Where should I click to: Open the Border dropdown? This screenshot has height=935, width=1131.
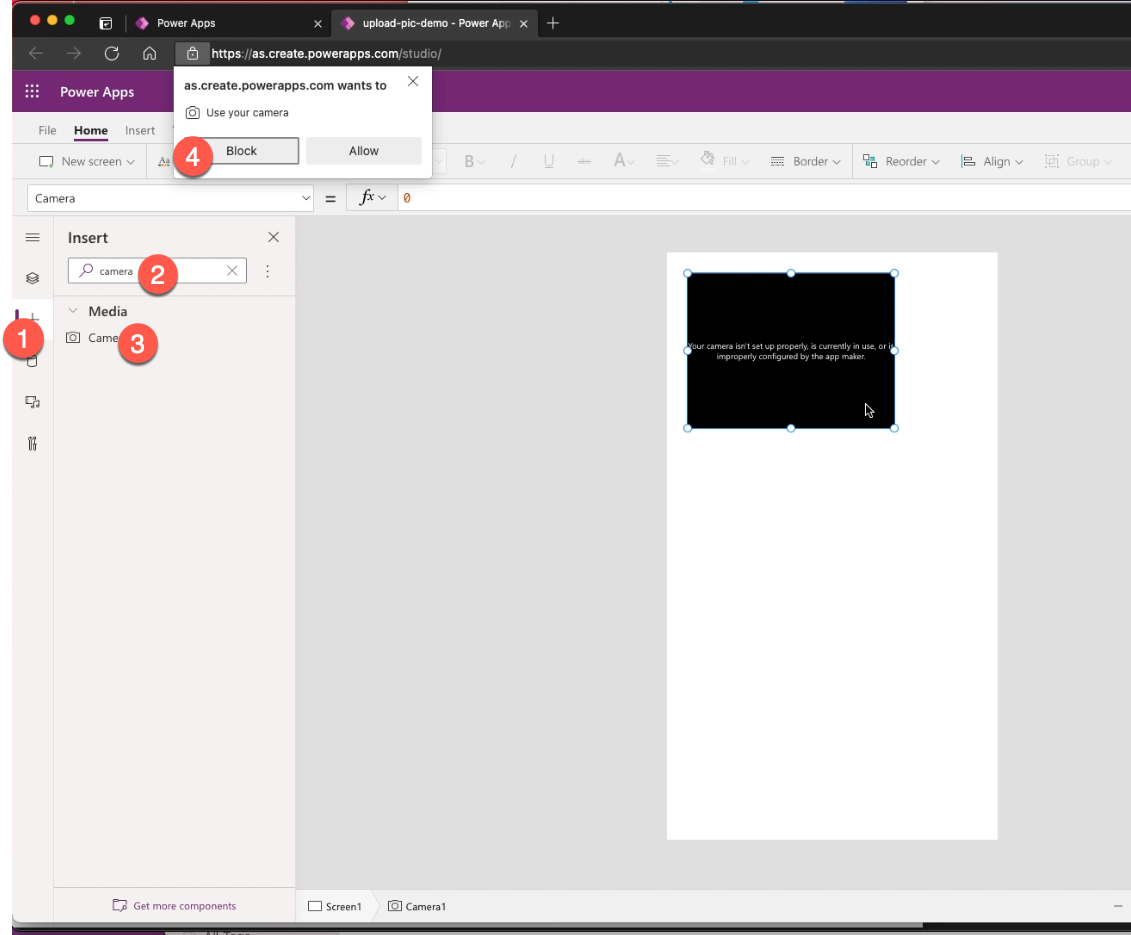[805, 162]
